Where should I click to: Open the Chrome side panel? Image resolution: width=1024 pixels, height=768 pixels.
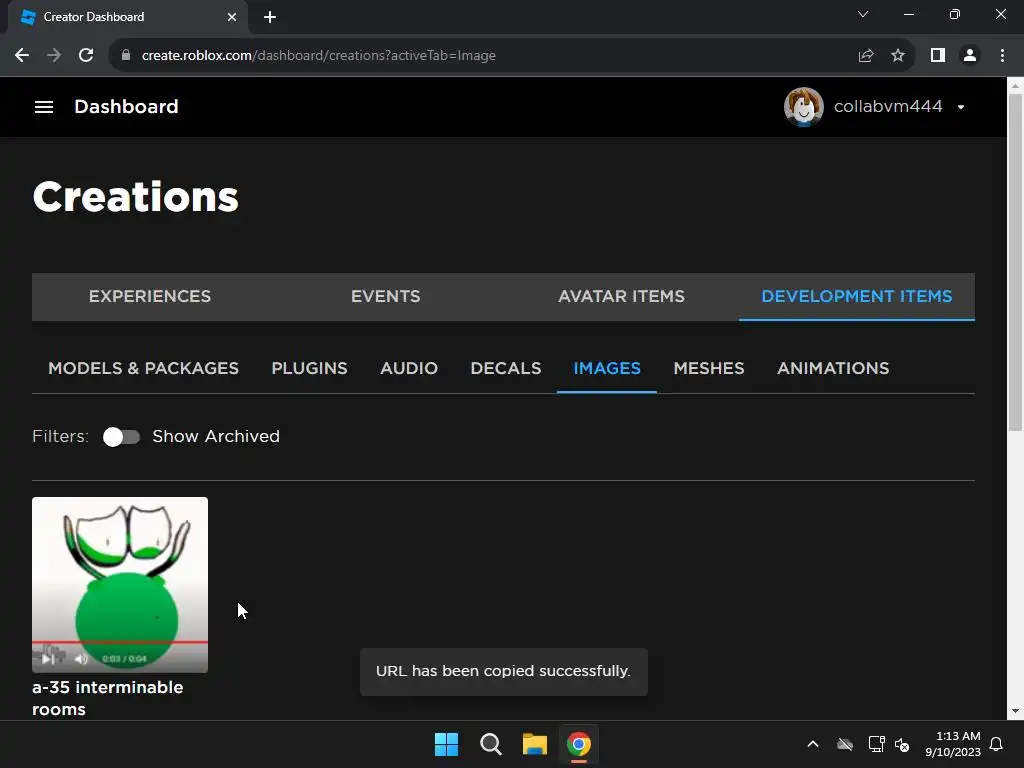pos(938,56)
